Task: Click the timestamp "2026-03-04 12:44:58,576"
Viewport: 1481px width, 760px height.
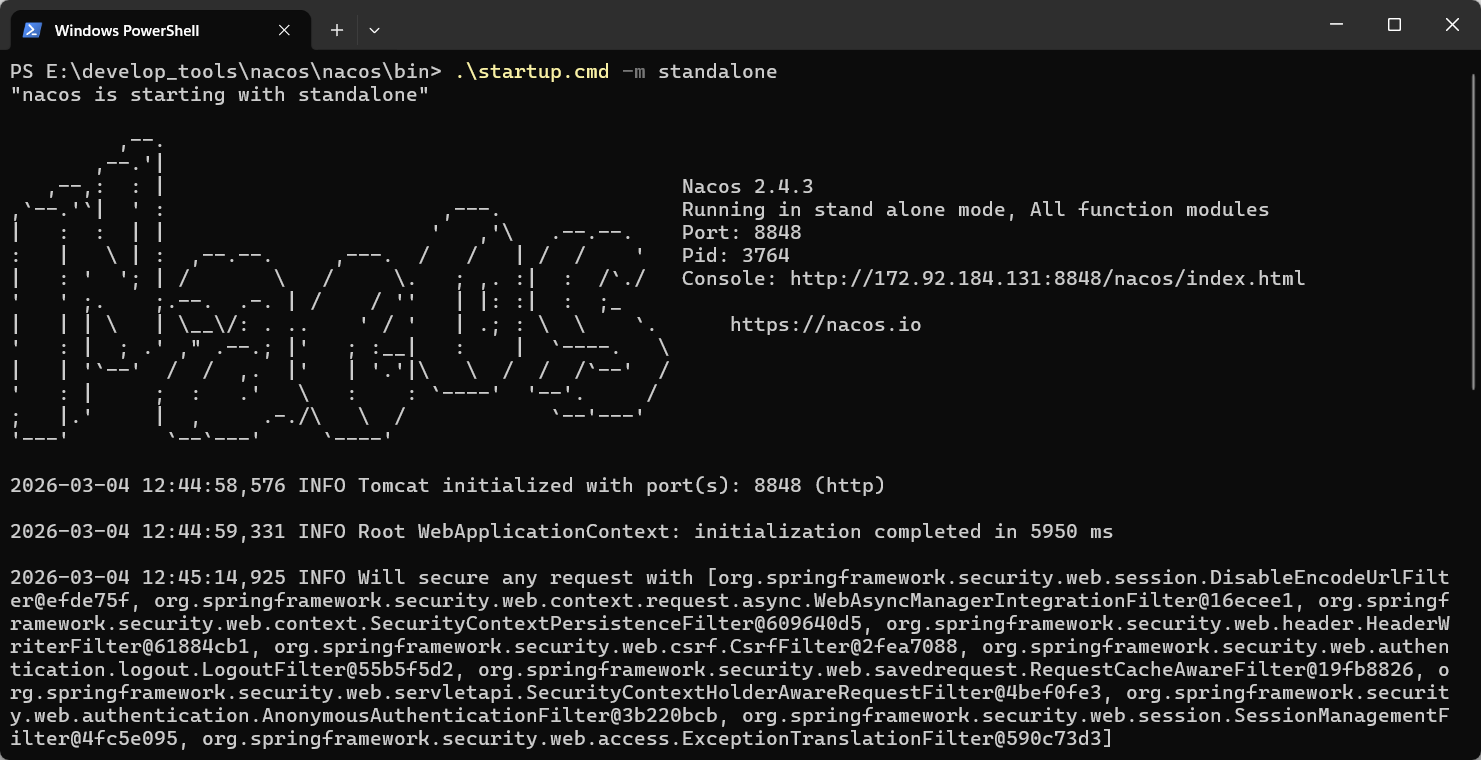Action: click(x=147, y=485)
